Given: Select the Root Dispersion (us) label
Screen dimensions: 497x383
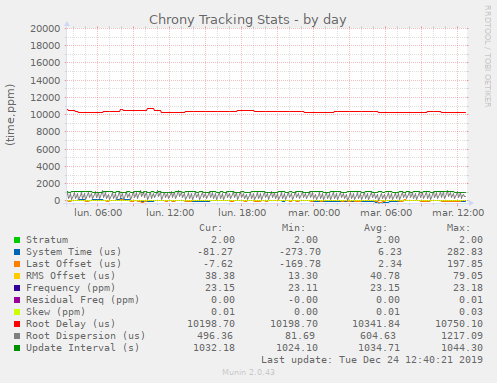Looking at the screenshot, I should tap(86, 336).
